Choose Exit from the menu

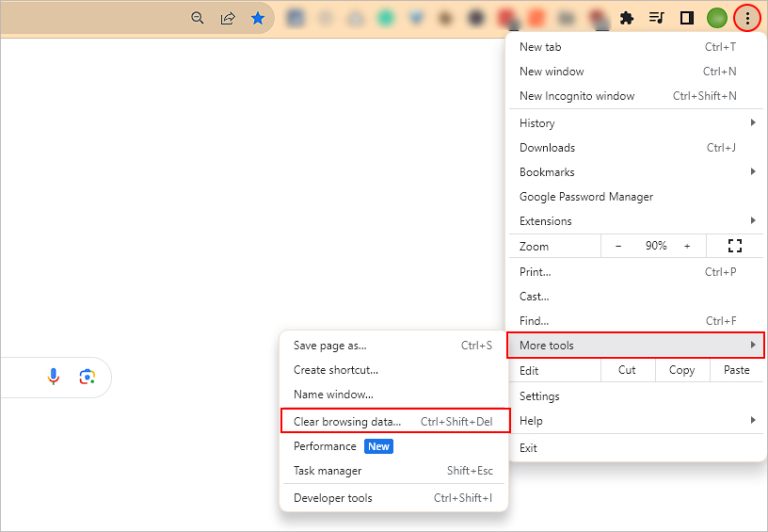tap(635, 448)
